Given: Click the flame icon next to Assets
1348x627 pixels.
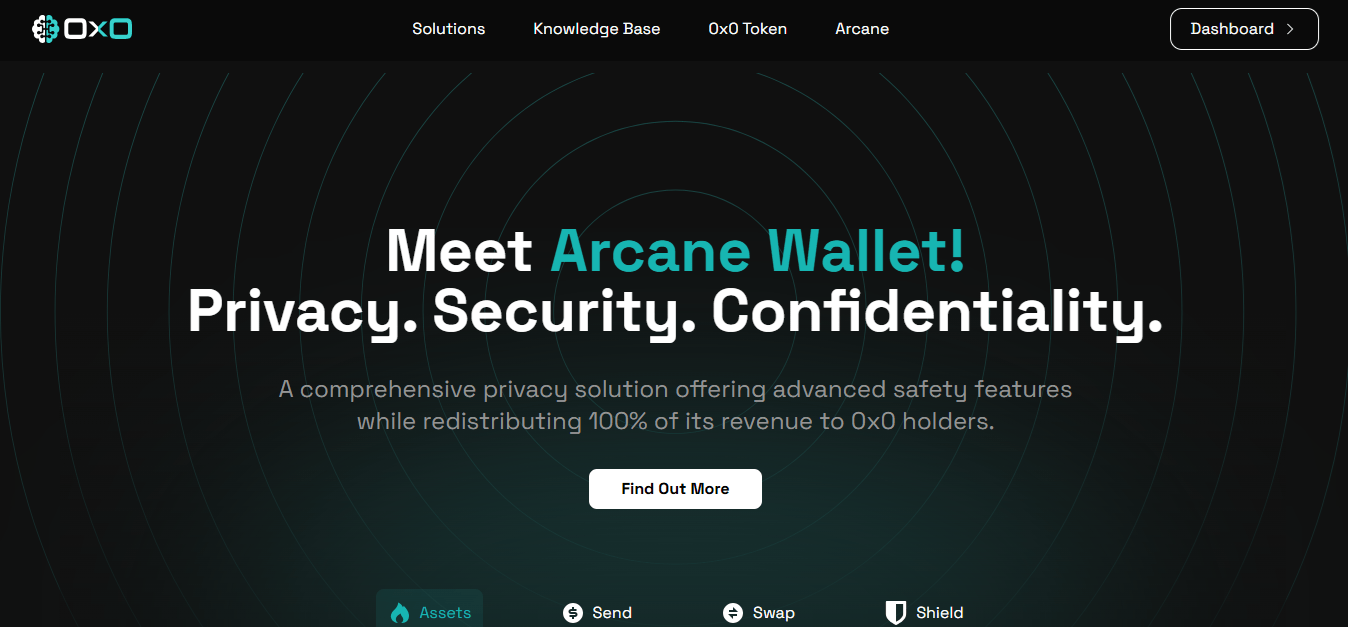Looking at the screenshot, I should [400, 613].
